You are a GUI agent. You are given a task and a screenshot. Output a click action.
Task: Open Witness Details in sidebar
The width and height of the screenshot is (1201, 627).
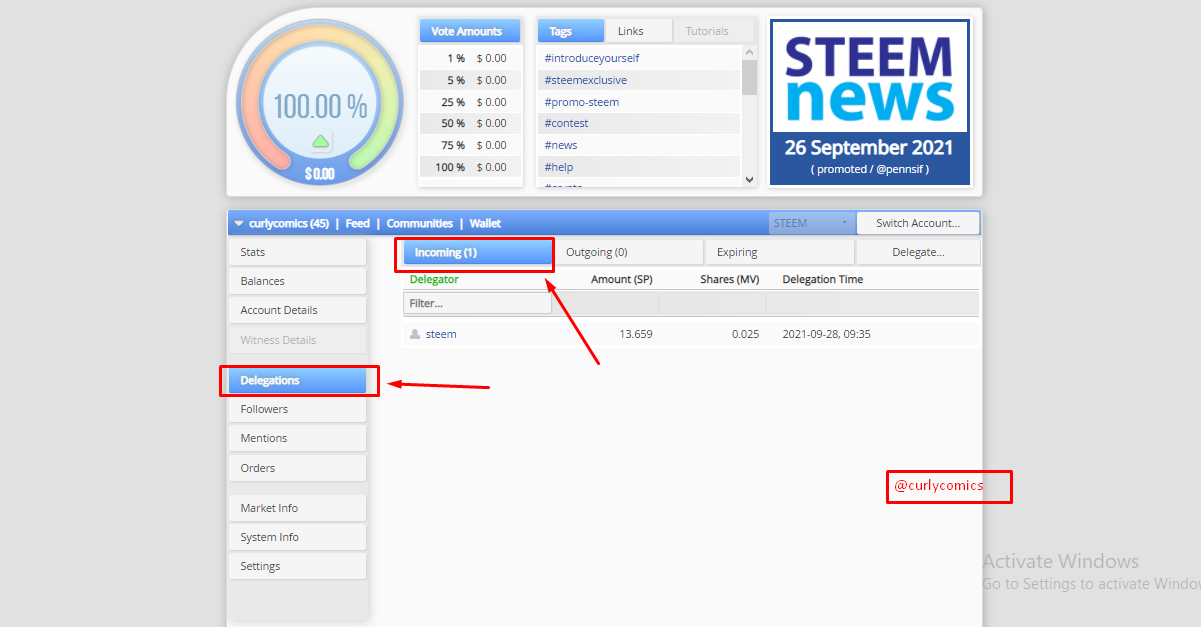pos(297,340)
